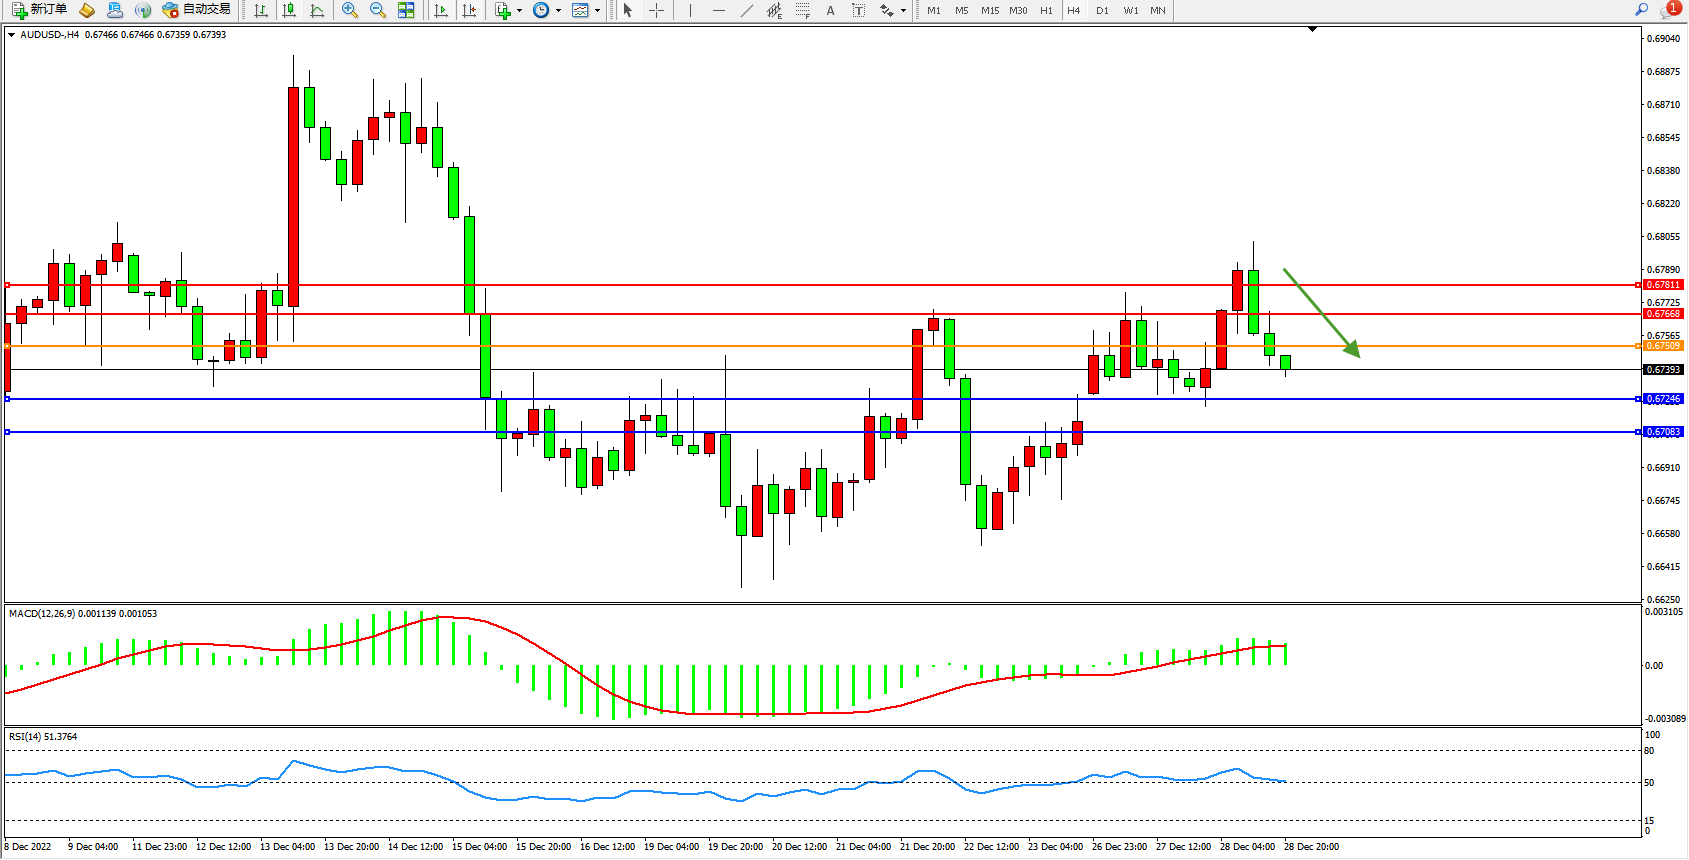Viewport: 1689px width, 860px height.
Task: Switch to the M15 timeframe
Action: click(989, 10)
